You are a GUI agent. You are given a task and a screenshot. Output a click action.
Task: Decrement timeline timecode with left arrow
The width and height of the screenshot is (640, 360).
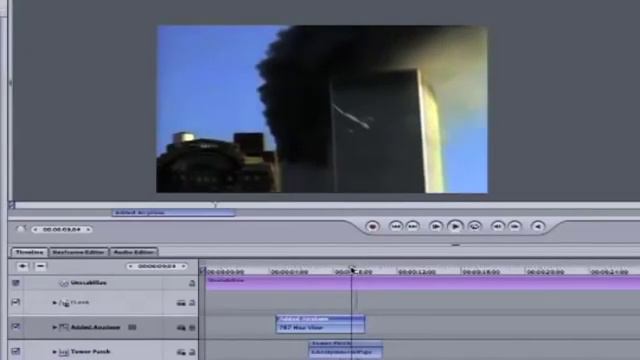(x=130, y=266)
